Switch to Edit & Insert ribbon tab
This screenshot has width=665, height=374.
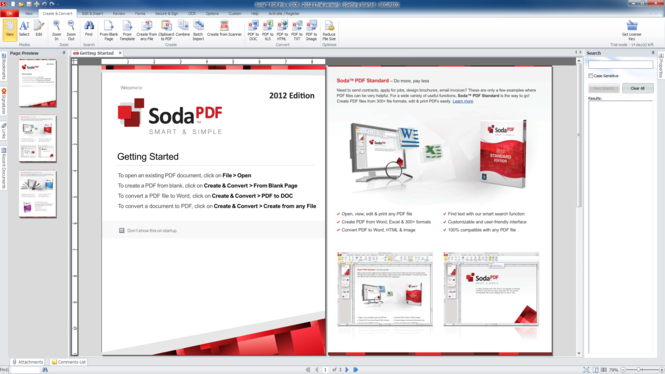click(92, 14)
